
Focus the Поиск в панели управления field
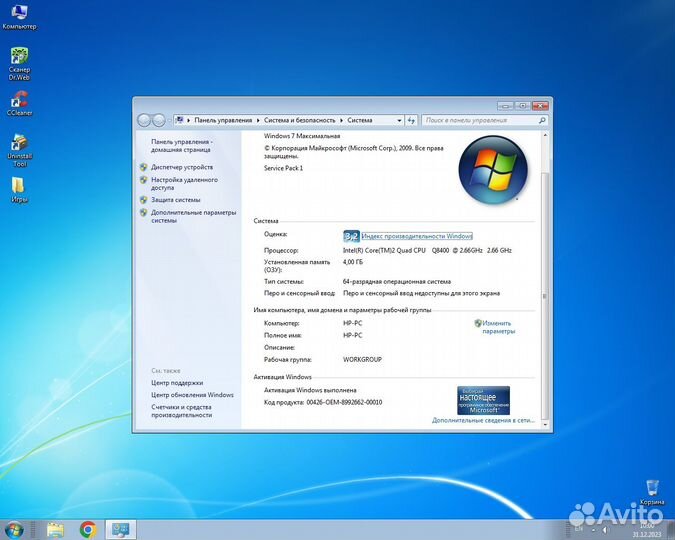(x=480, y=120)
